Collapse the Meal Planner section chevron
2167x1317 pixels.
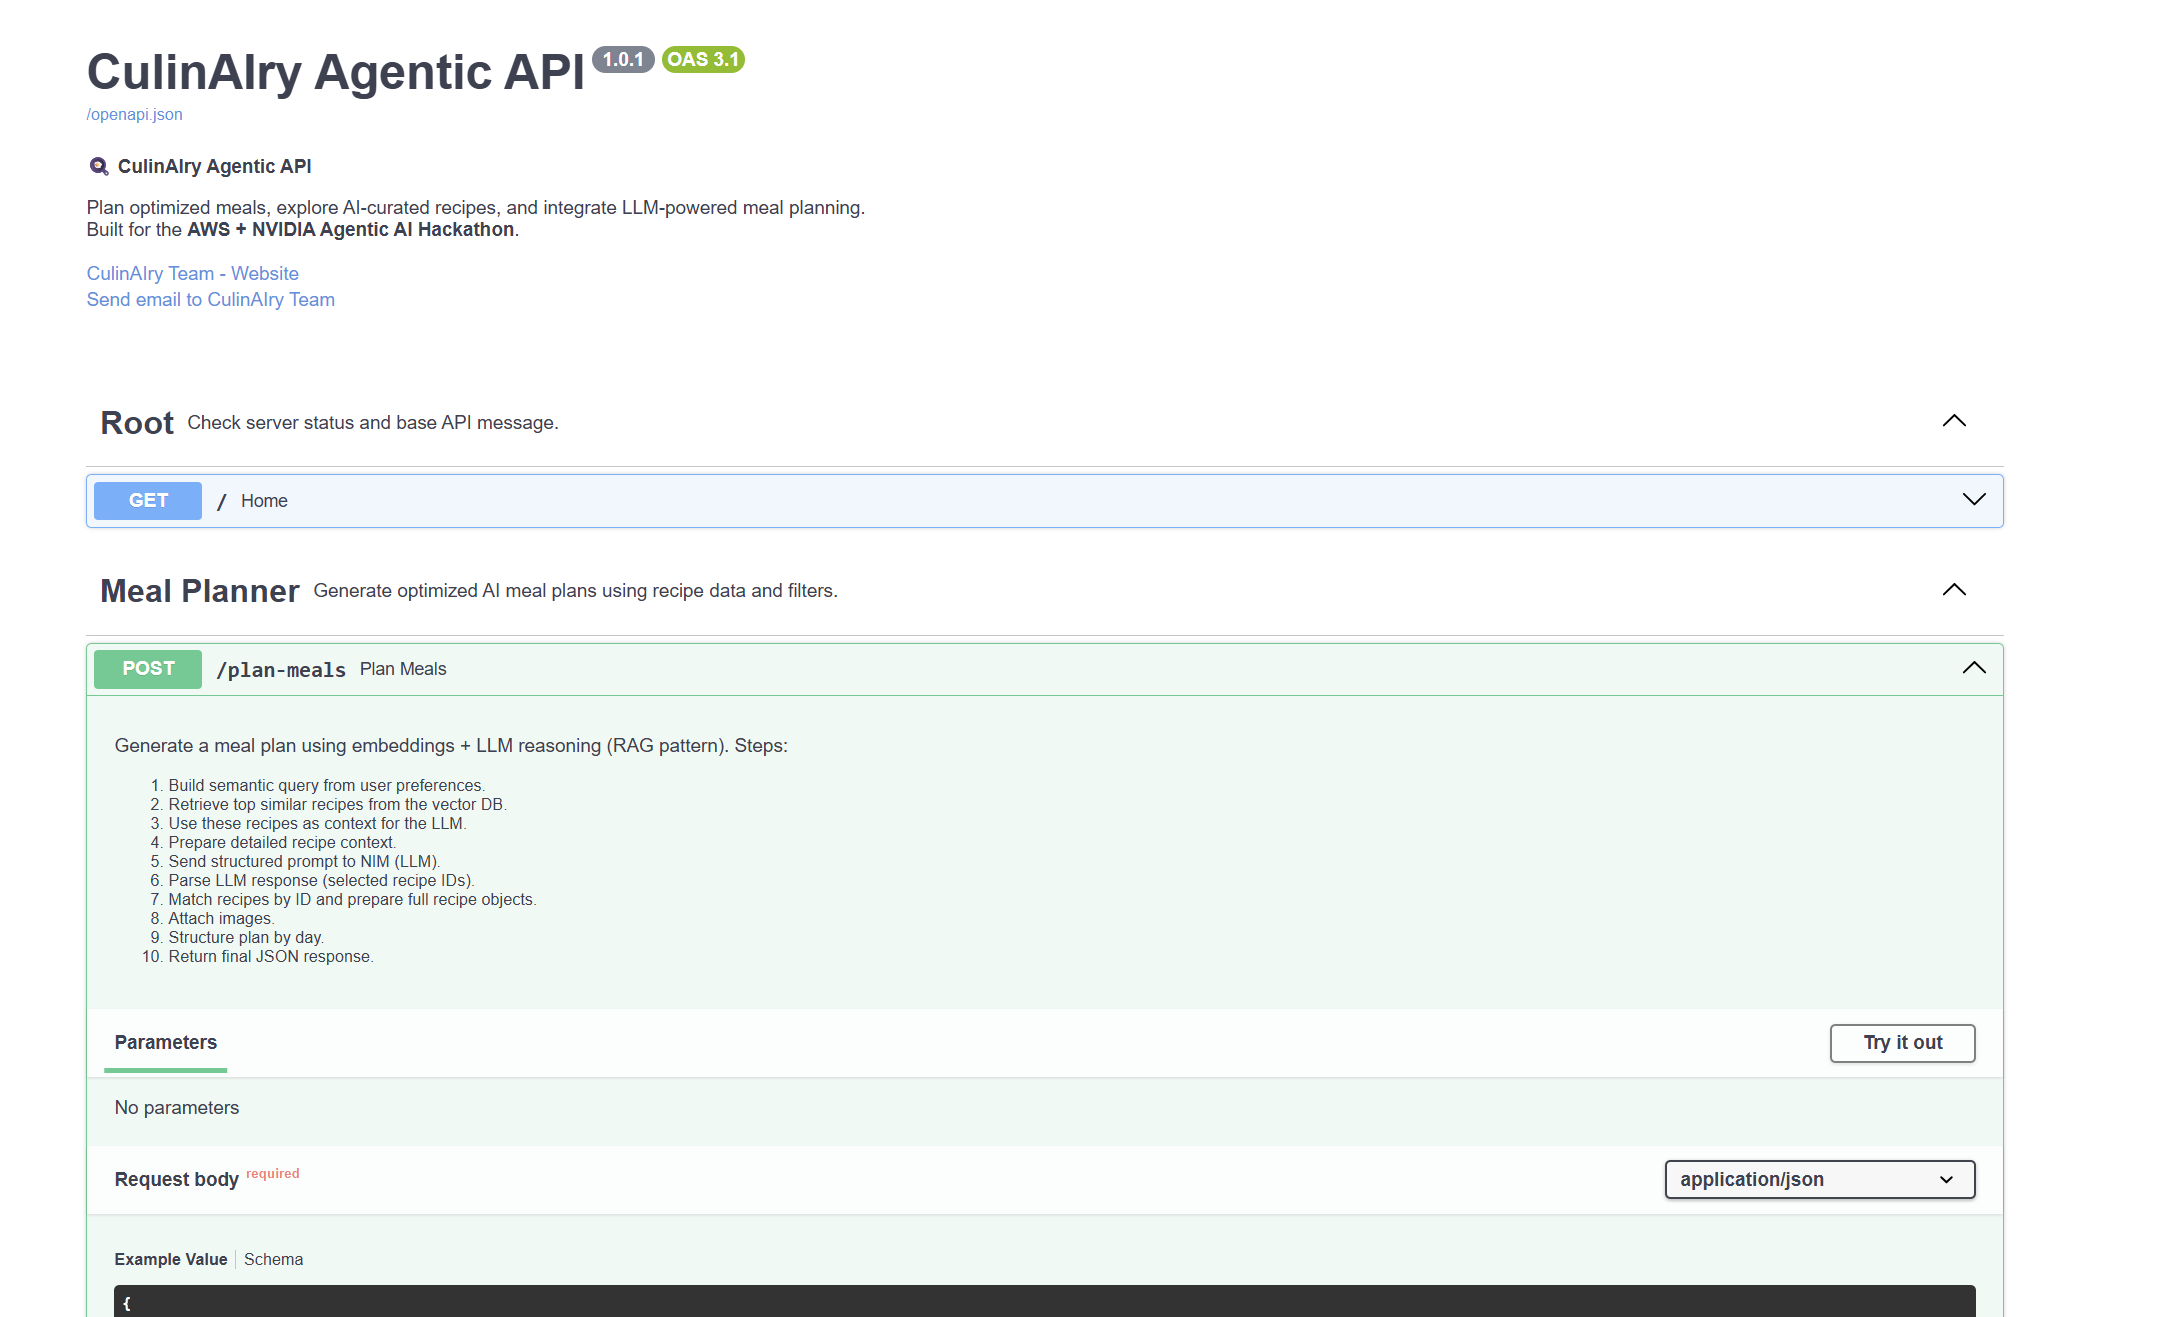coord(1953,590)
